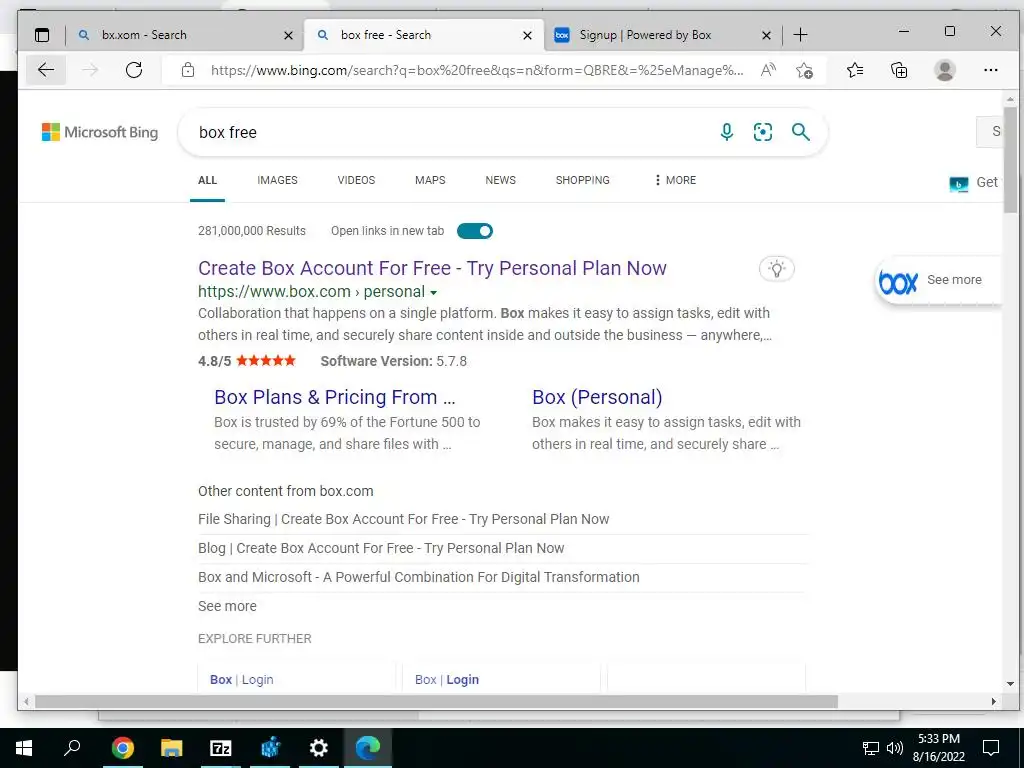The width and height of the screenshot is (1024, 768).
Task: Open Read Aloud from the address bar
Action: pyautogui.click(x=769, y=70)
